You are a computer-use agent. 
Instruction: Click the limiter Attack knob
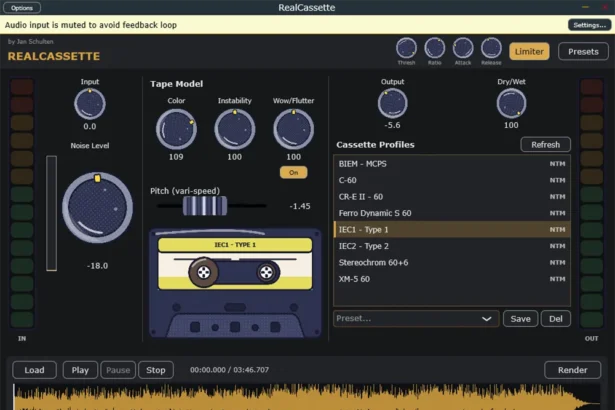[x=463, y=48]
